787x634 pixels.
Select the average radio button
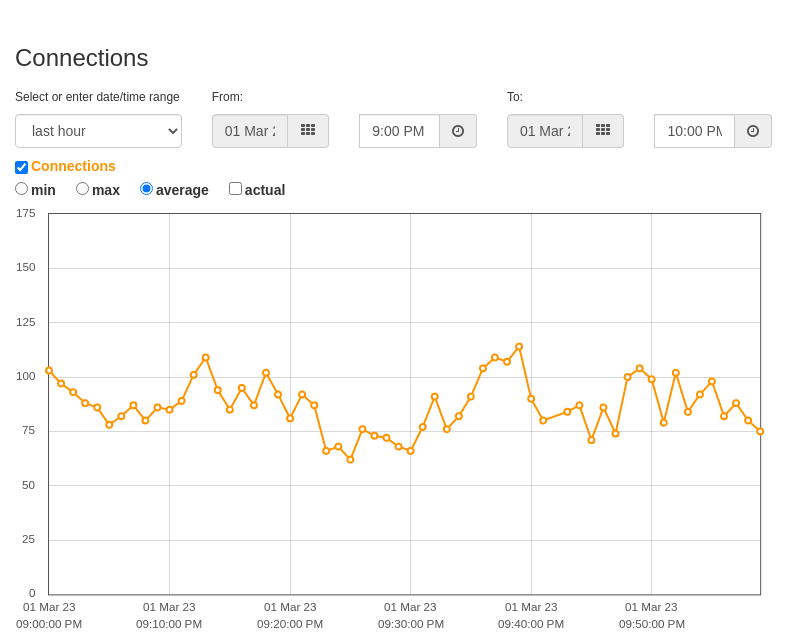146,189
